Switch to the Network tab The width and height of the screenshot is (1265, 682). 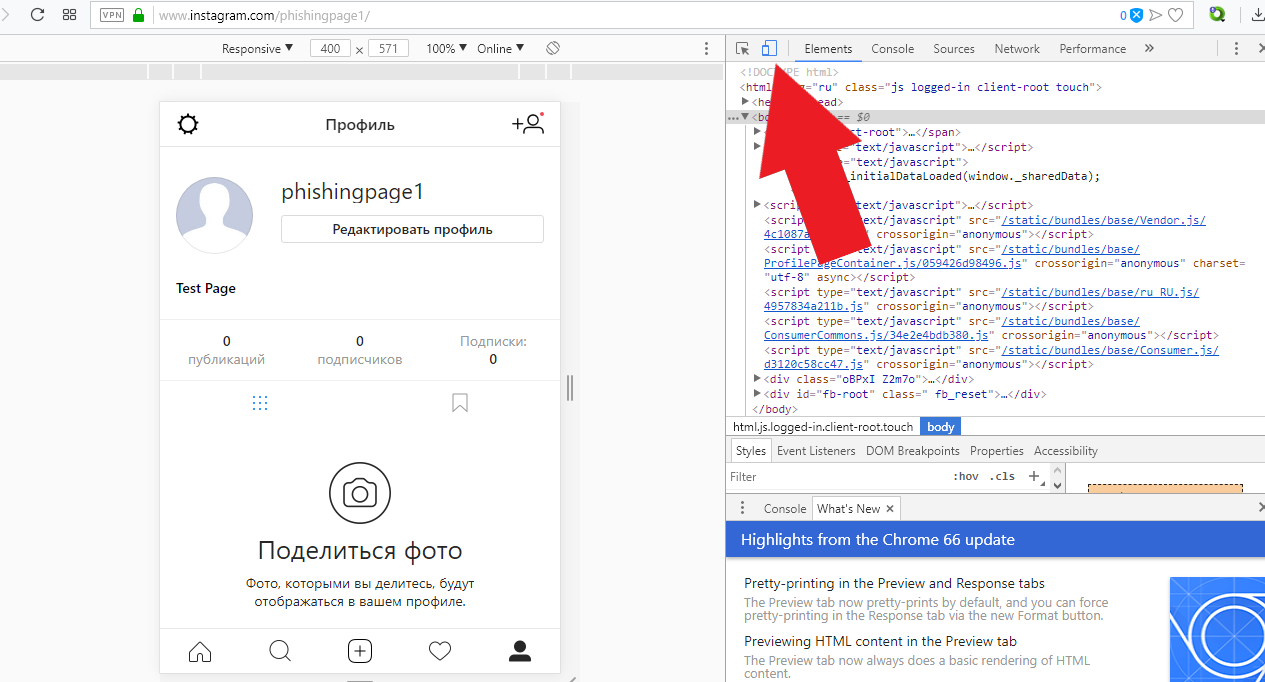click(1016, 49)
